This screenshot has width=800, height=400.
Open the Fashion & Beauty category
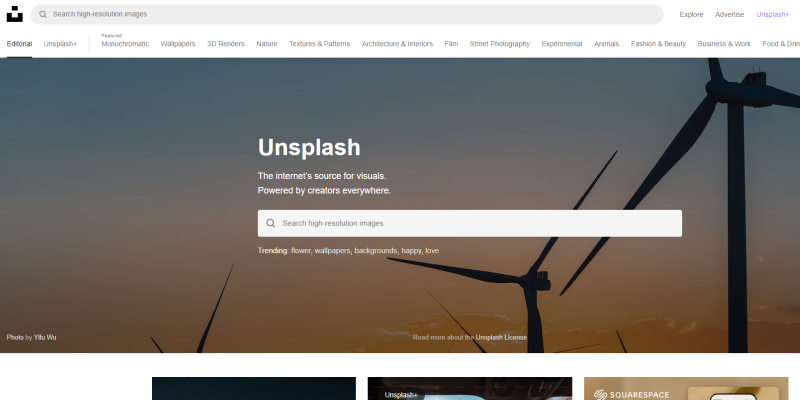(658, 44)
